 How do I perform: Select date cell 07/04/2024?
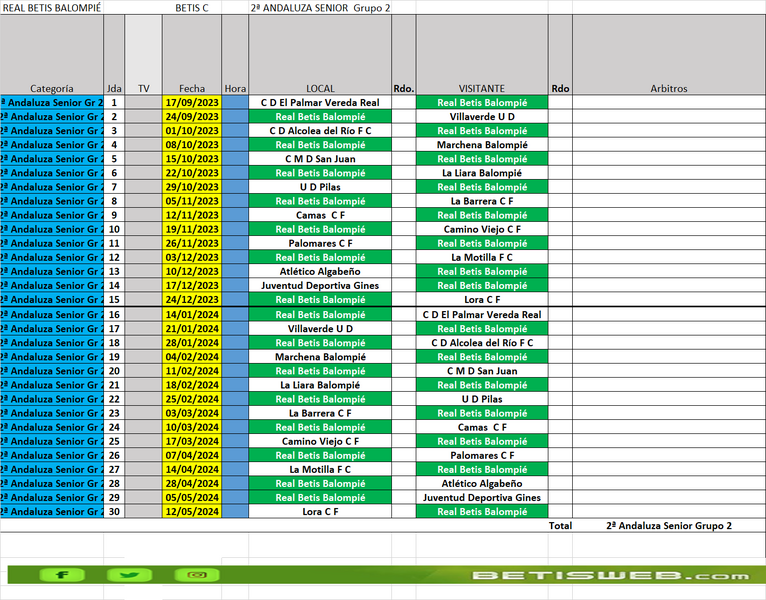192,455
